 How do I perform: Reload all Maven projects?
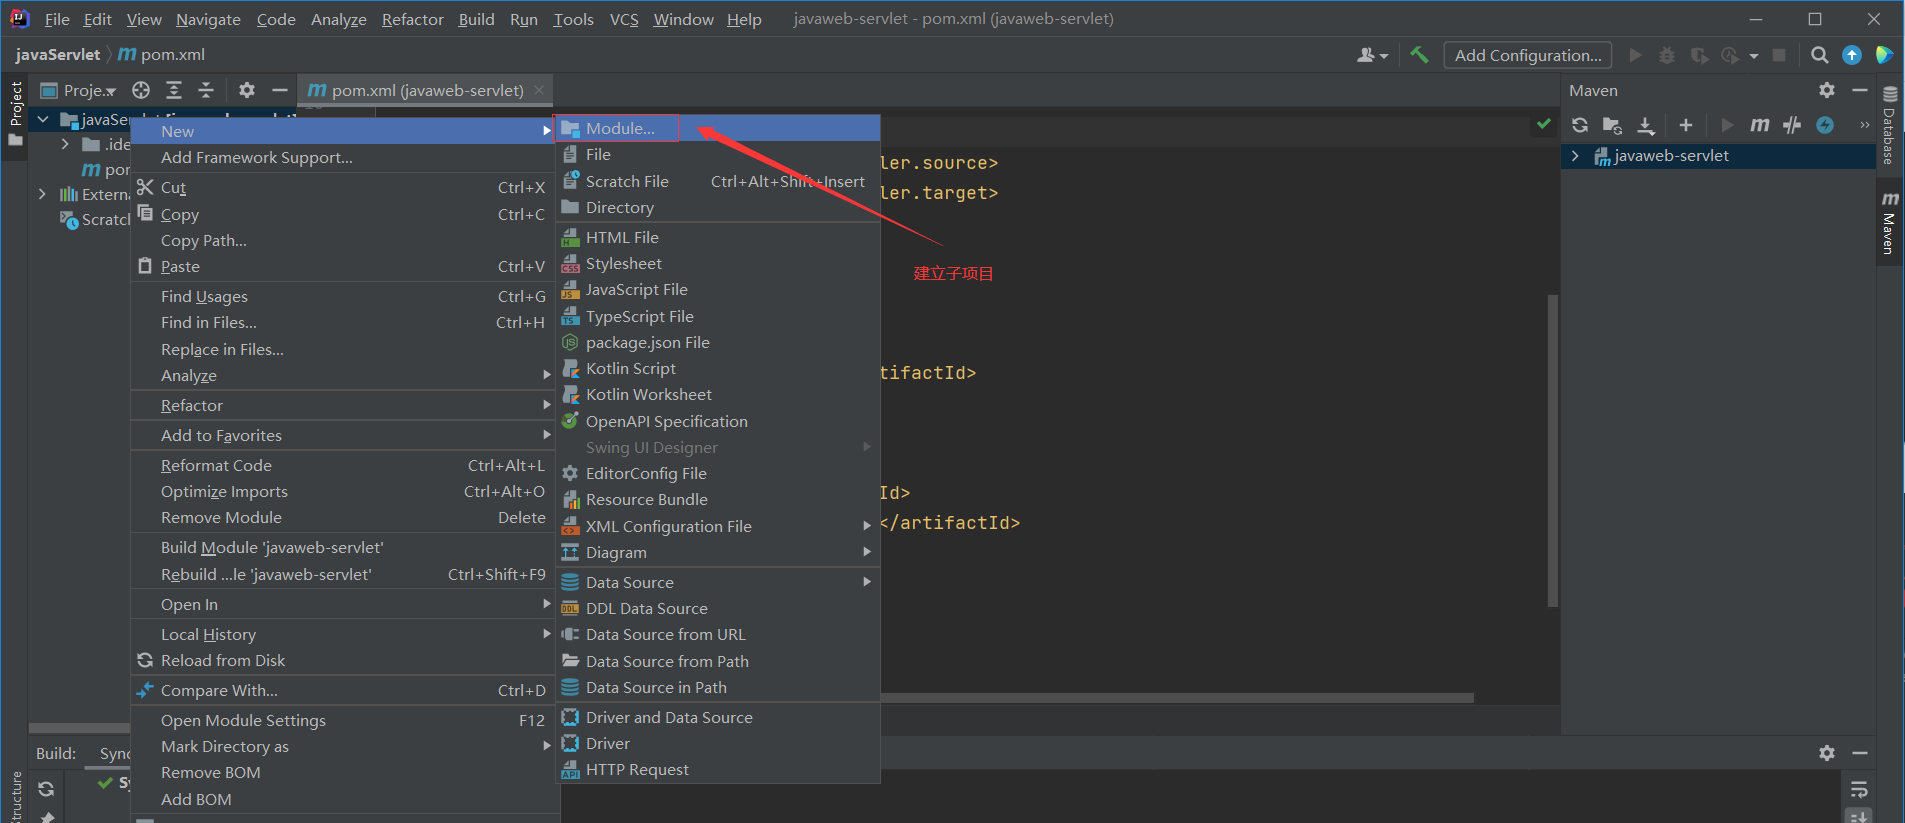pyautogui.click(x=1580, y=125)
